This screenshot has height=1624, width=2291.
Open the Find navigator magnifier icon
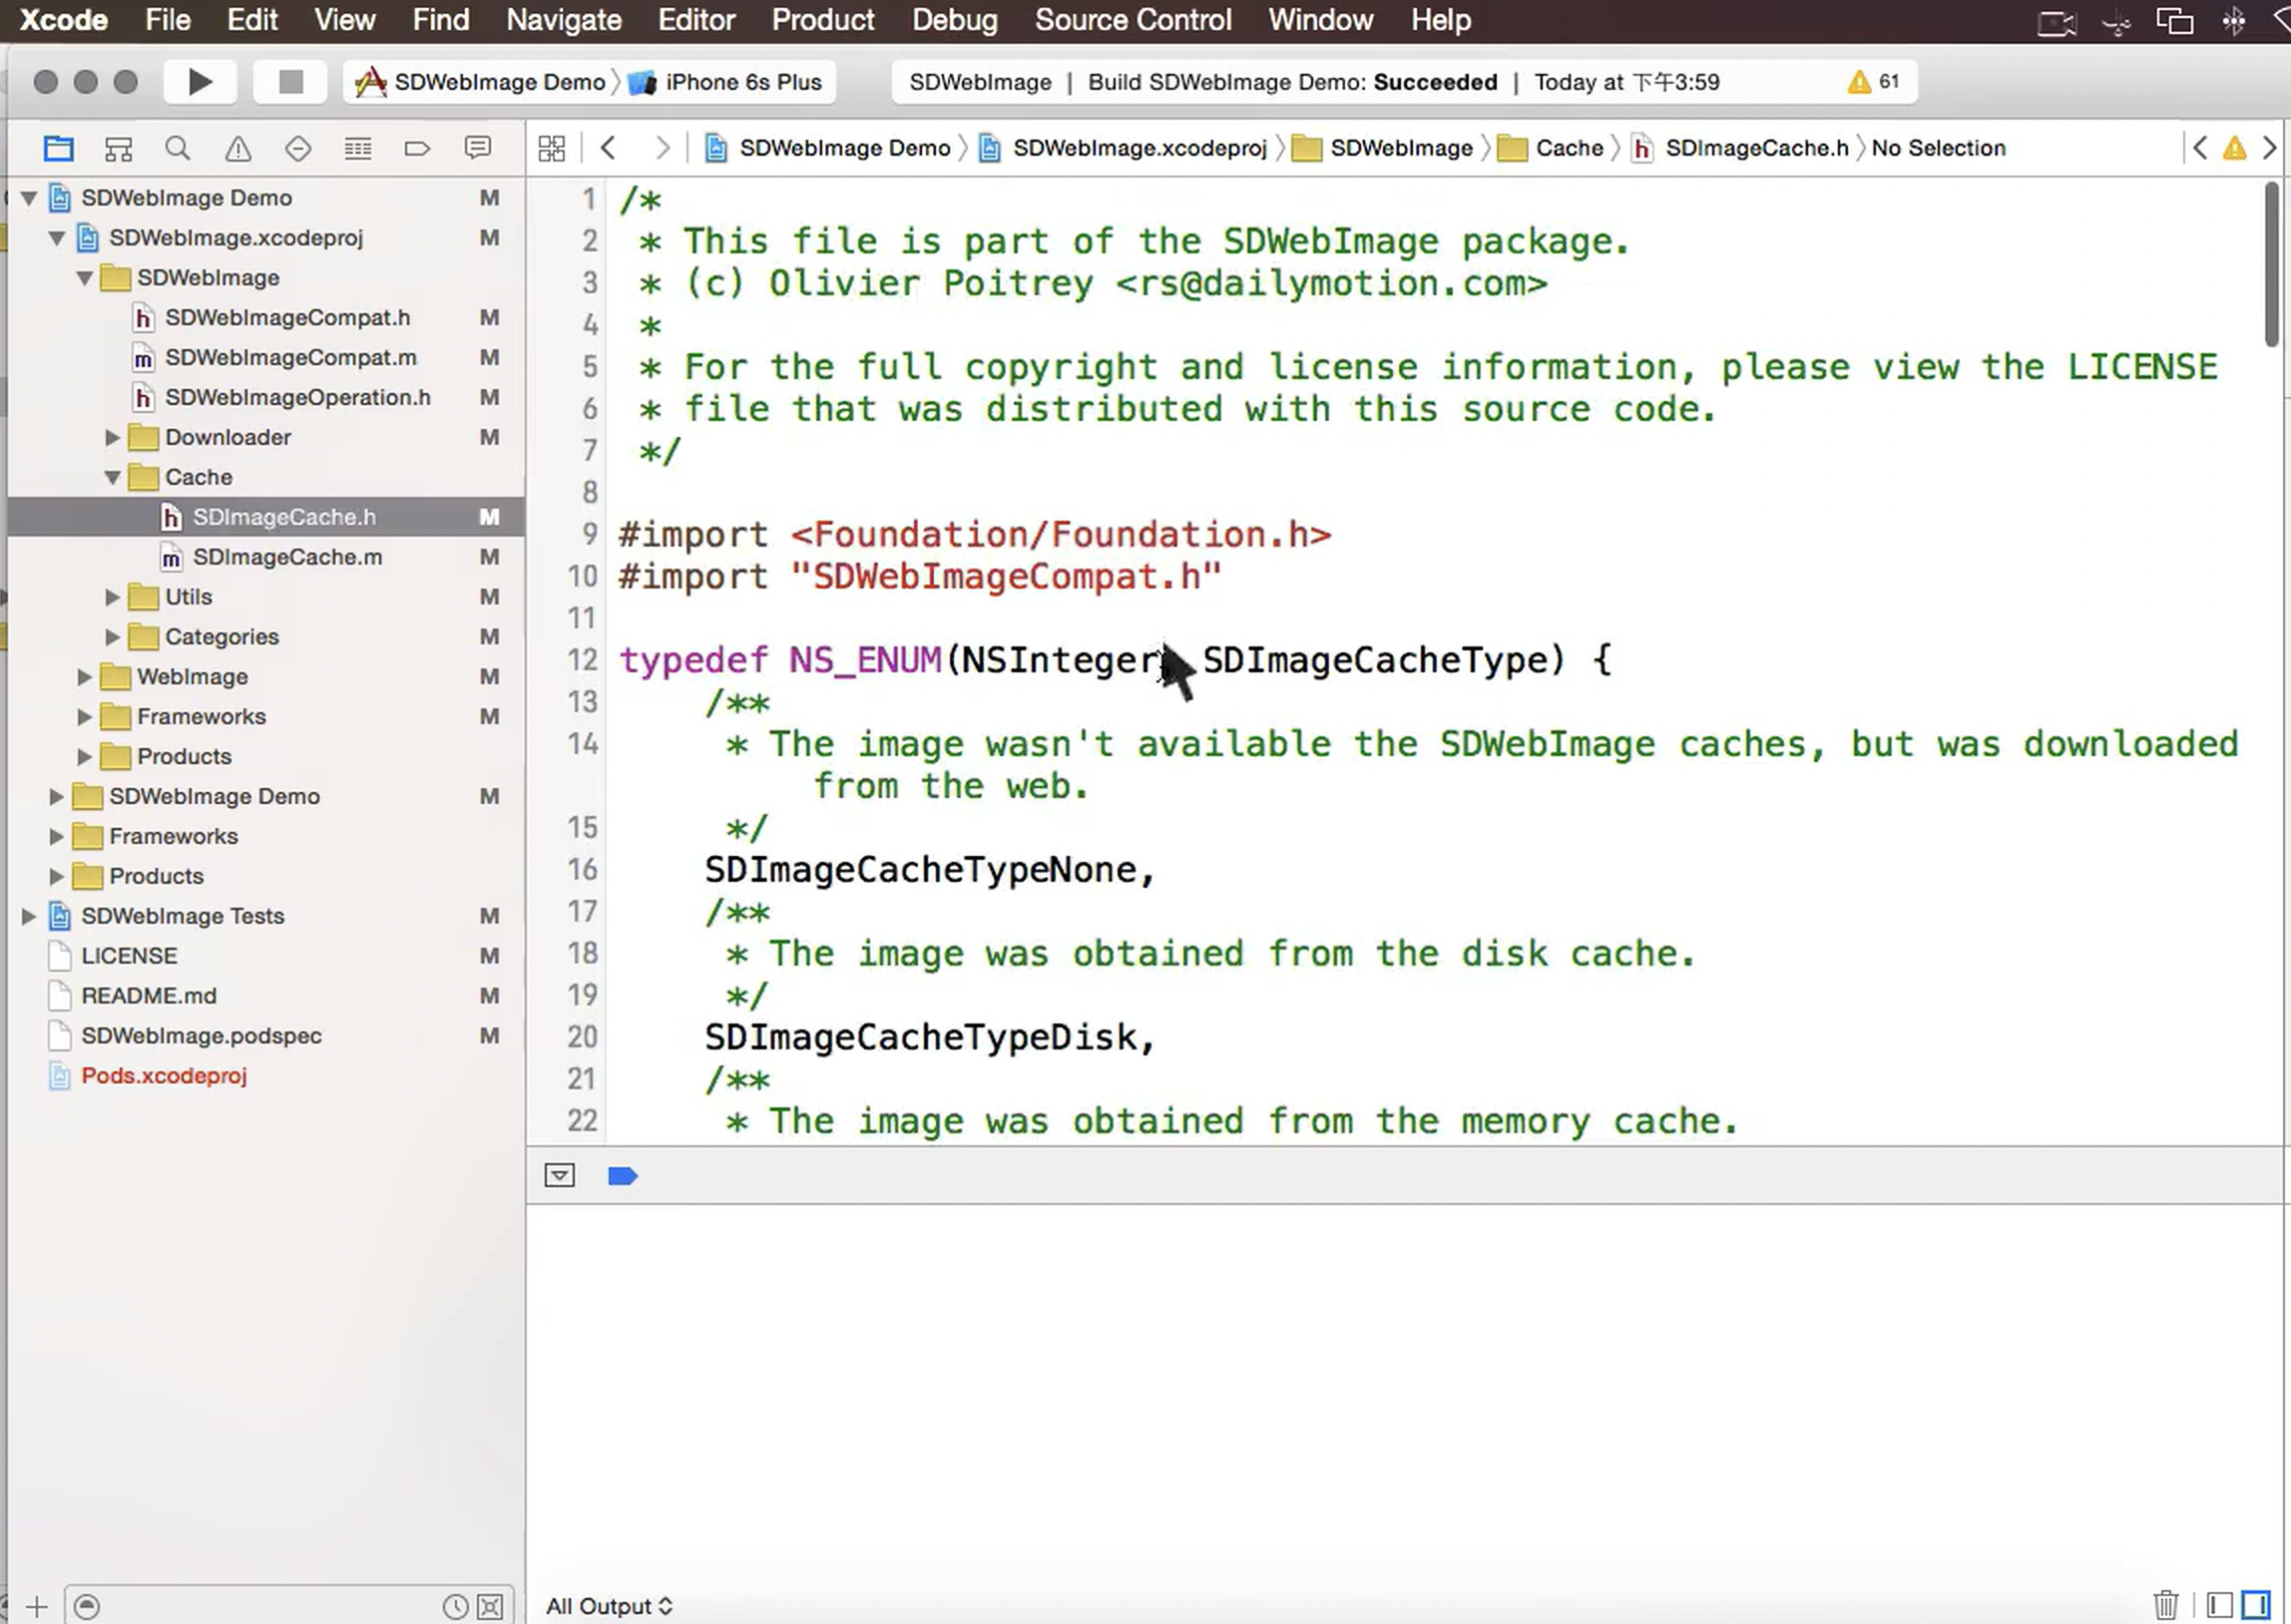coord(178,149)
